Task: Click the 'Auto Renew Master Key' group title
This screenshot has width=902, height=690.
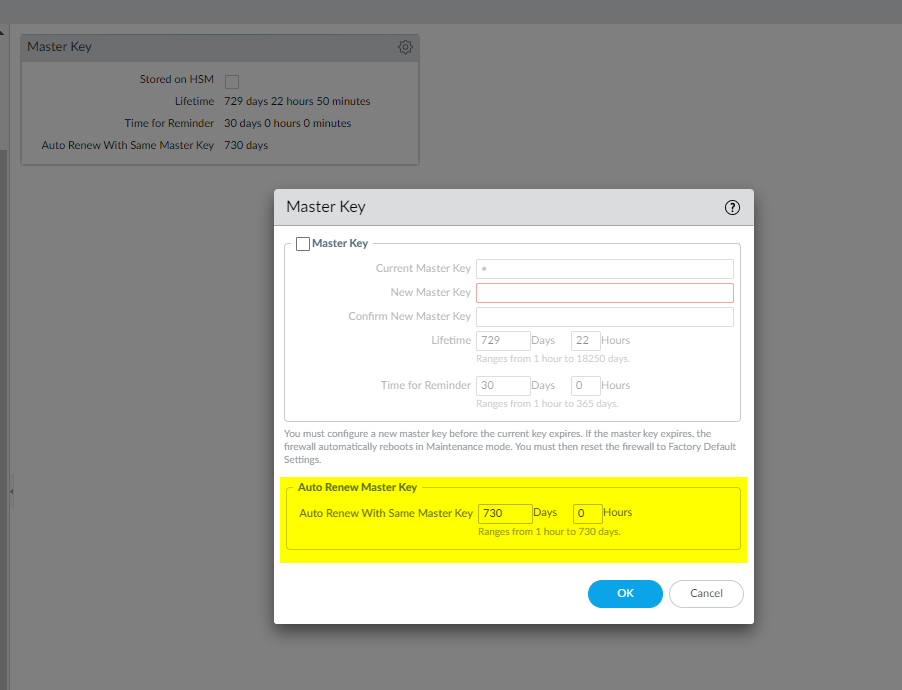Action: 357,487
